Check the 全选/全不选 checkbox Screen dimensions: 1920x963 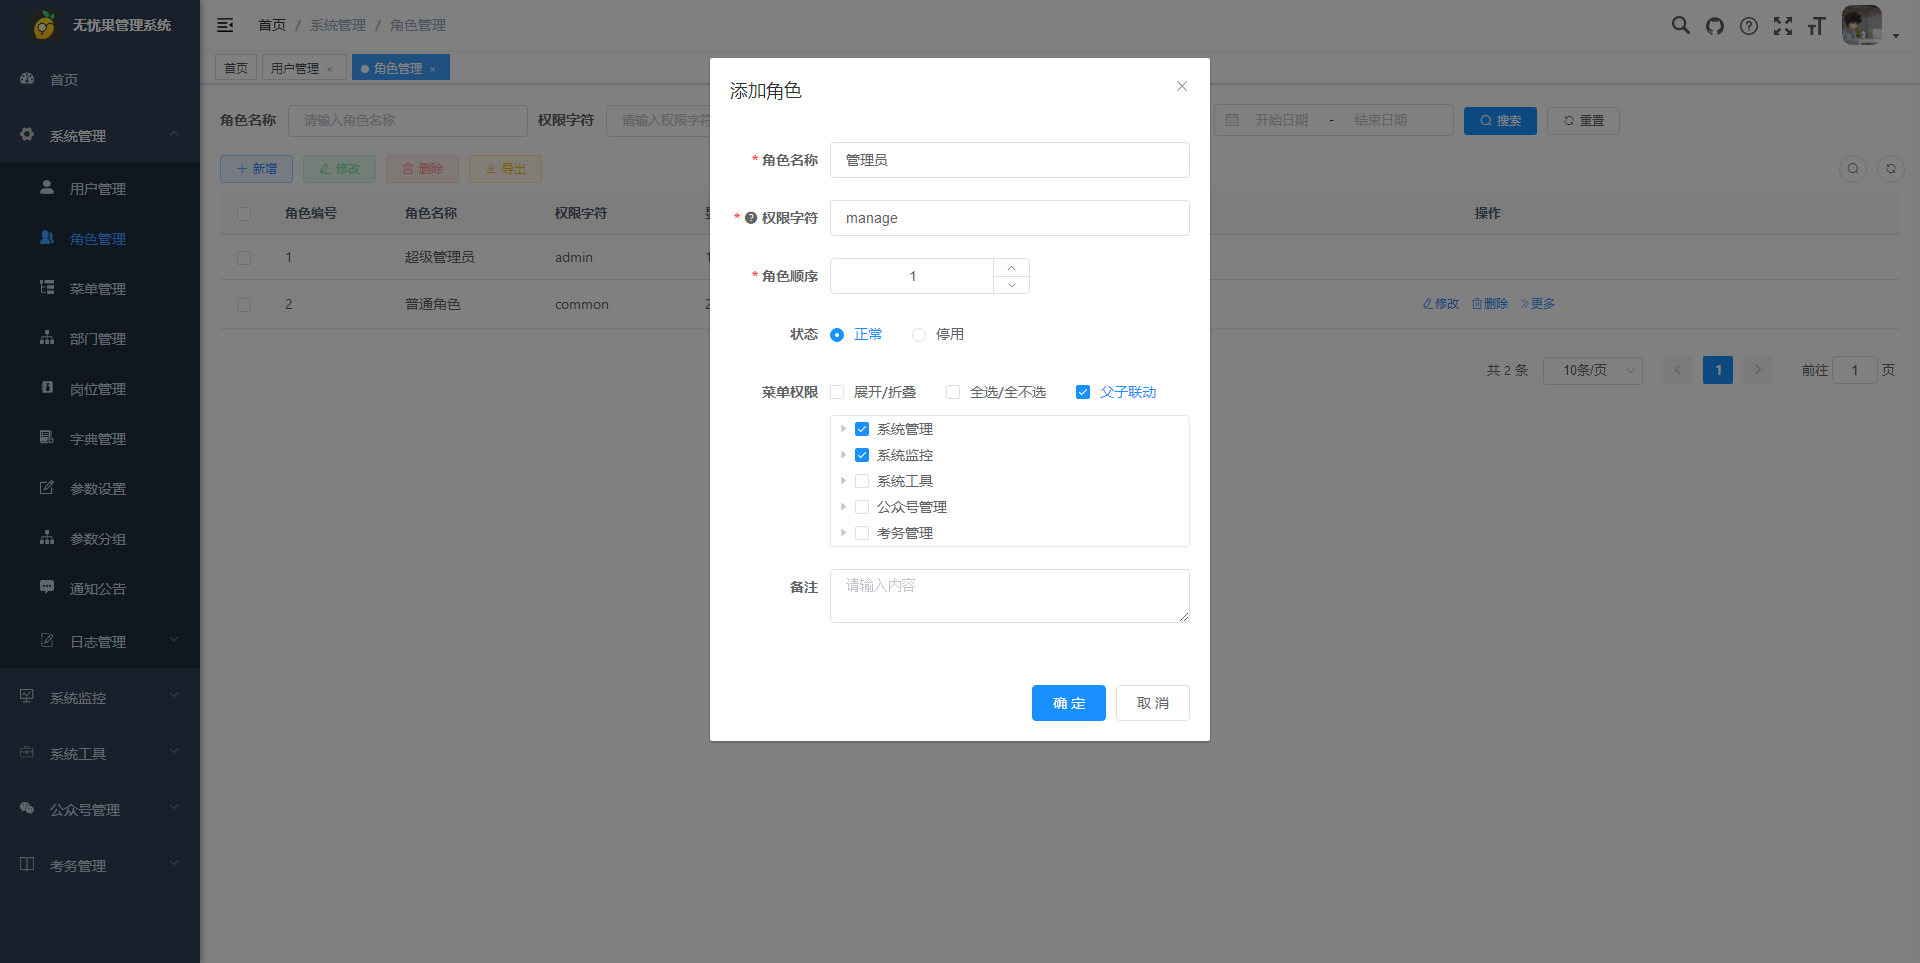coord(953,392)
